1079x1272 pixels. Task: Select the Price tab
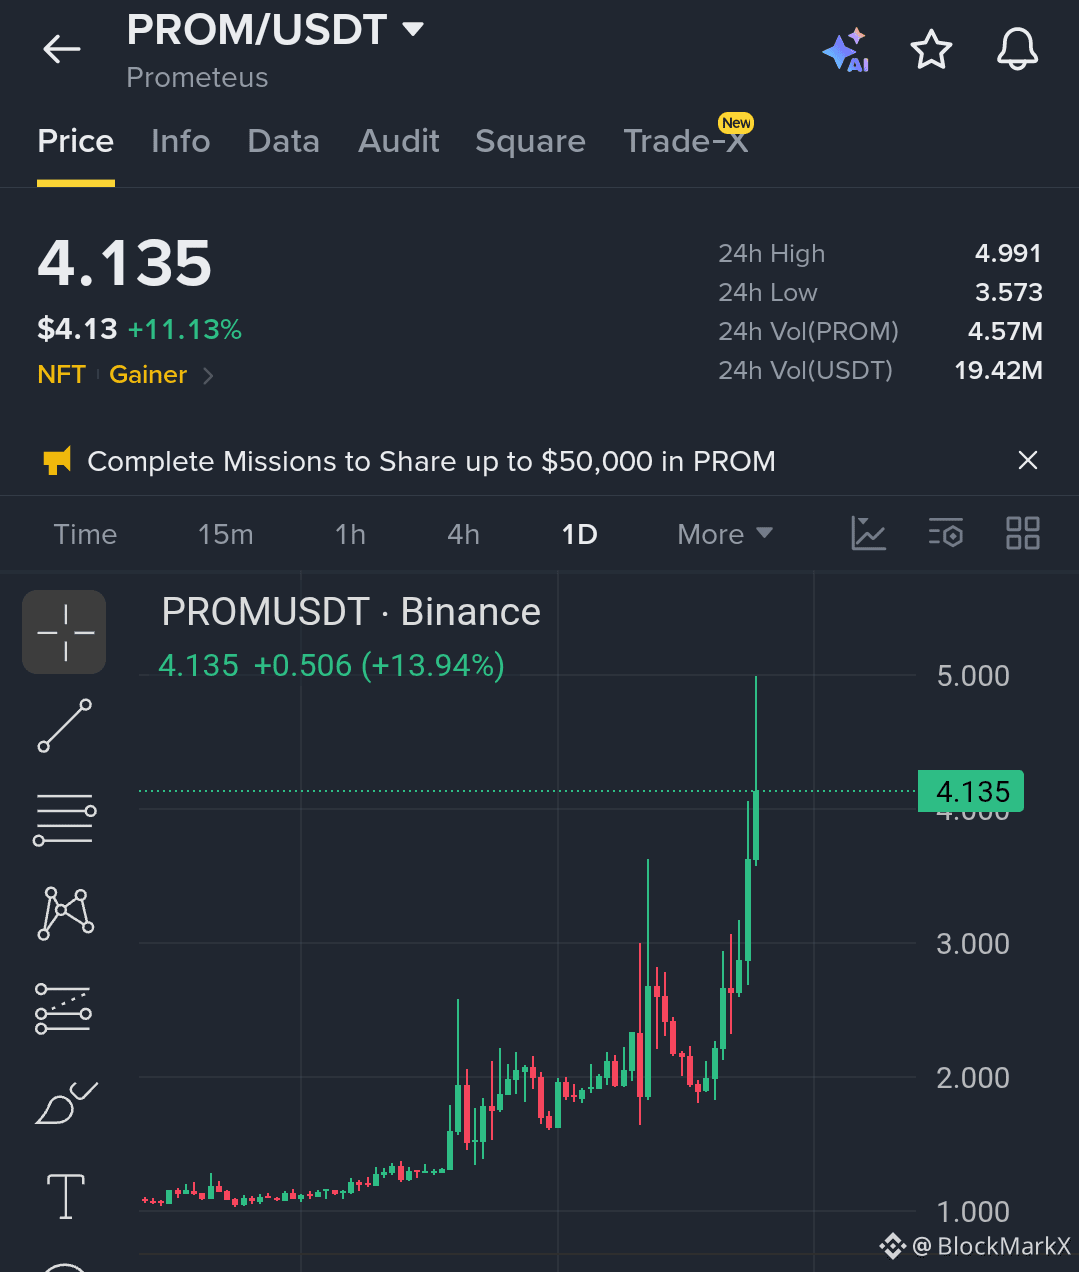coord(76,141)
